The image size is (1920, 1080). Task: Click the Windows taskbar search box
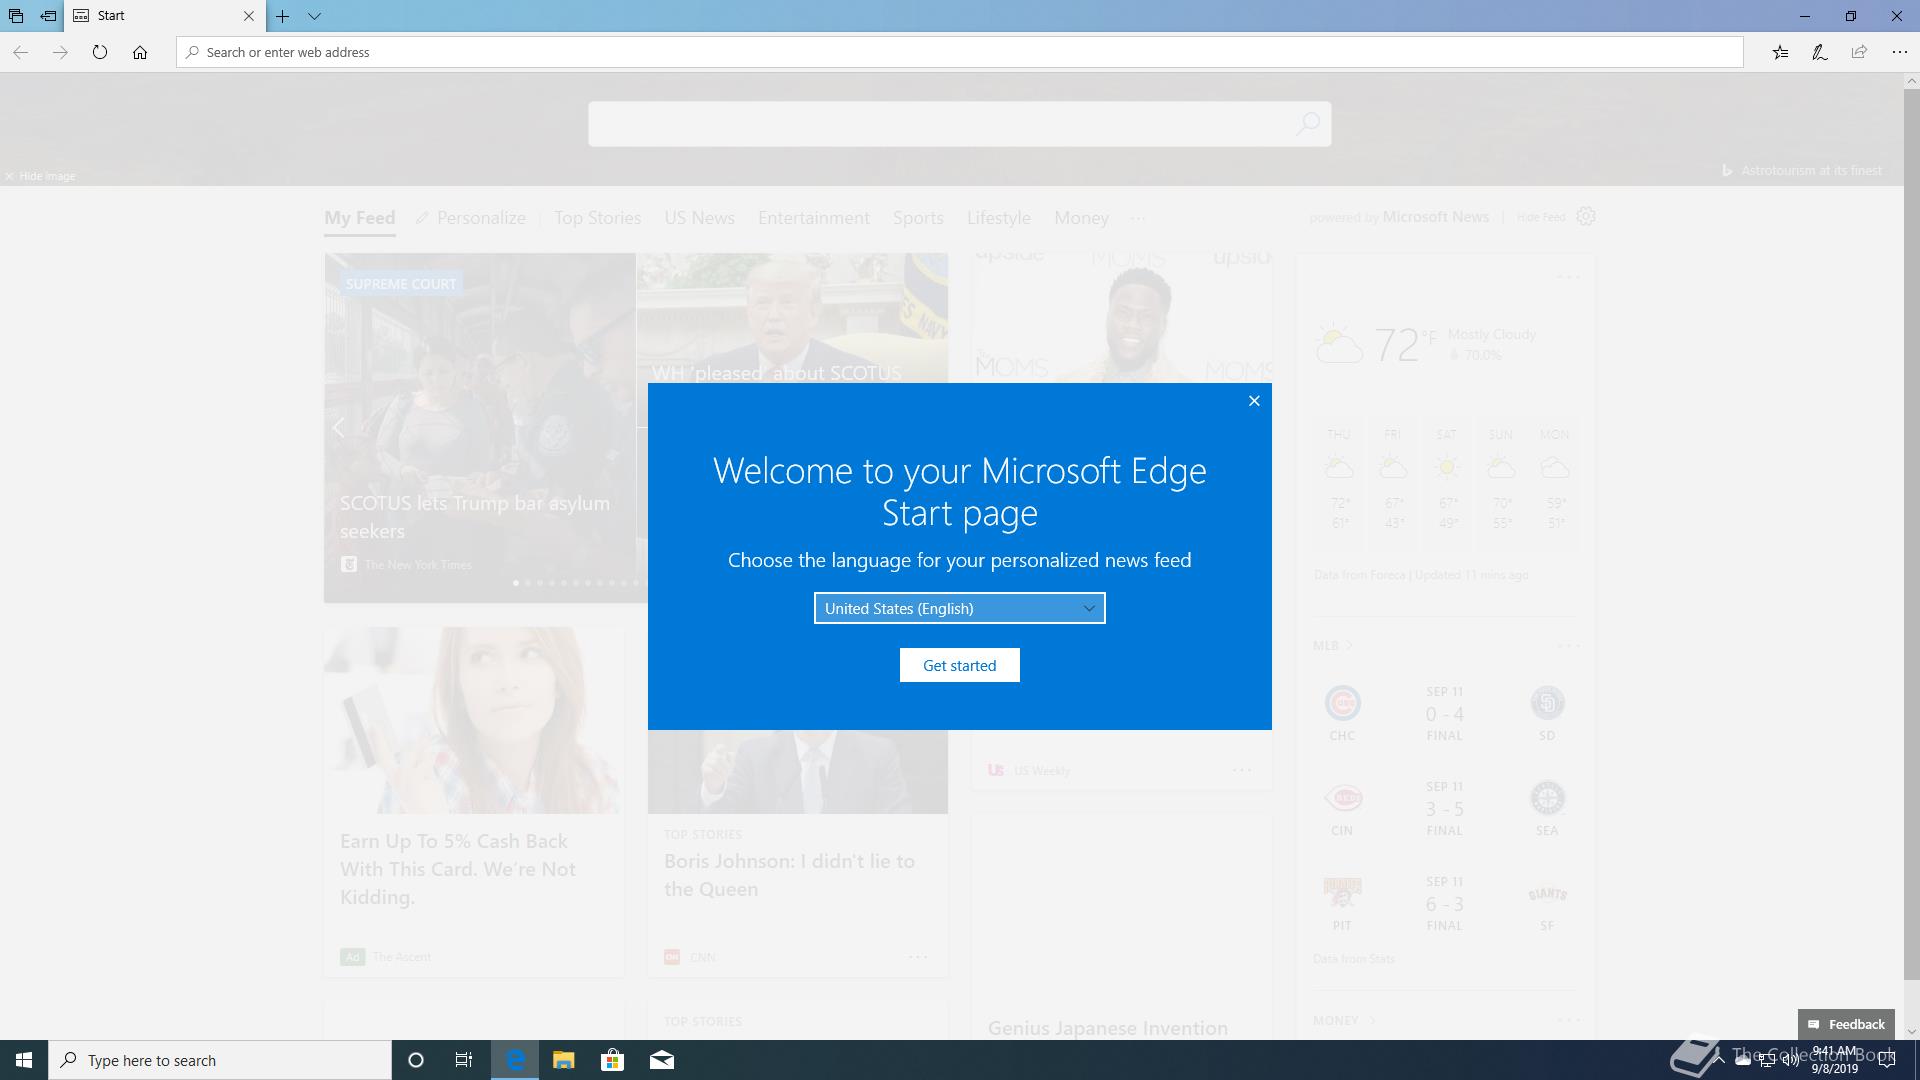tap(220, 1060)
